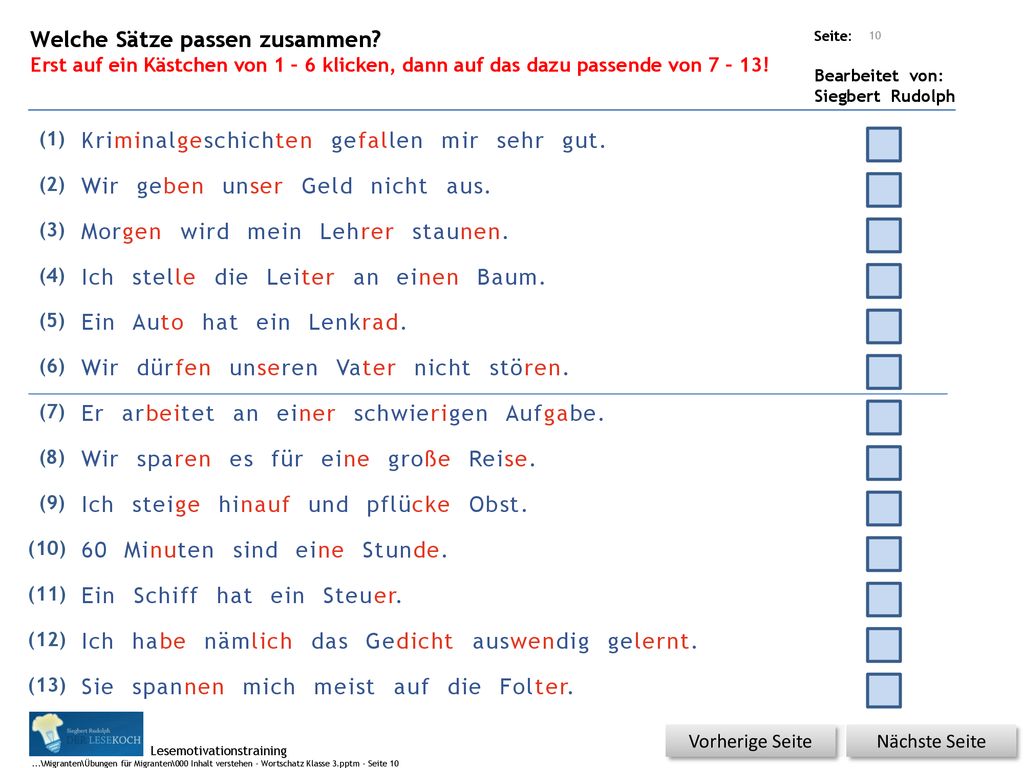Tick the box for 'Morgen wird mein Lehrer staunen'
The width and height of the screenshot is (1024, 768).
pos(884,235)
